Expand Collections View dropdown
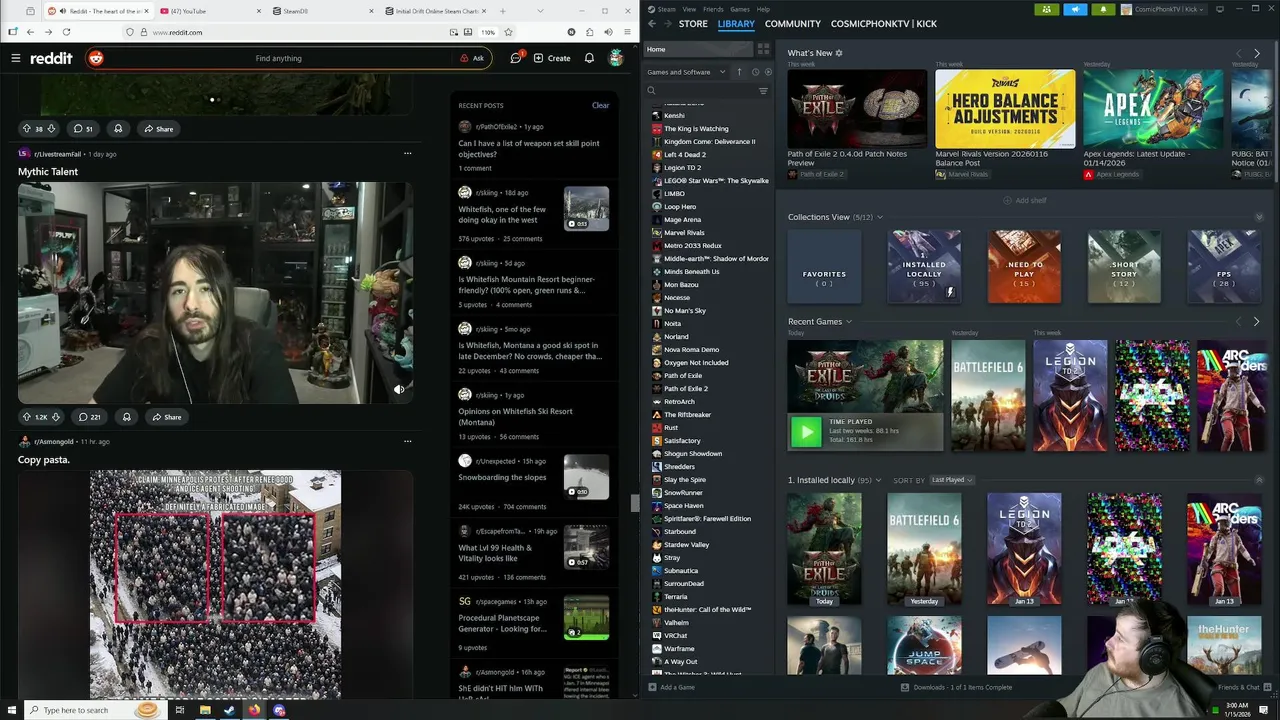 coord(880,217)
